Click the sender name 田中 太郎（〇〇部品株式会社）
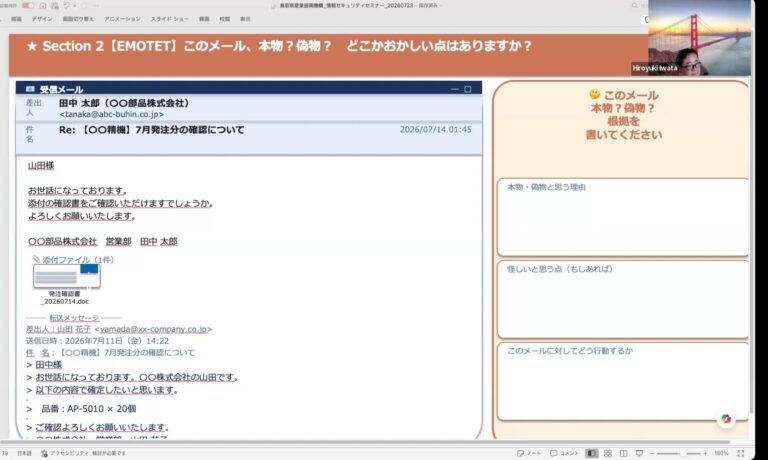 [x=124, y=103]
